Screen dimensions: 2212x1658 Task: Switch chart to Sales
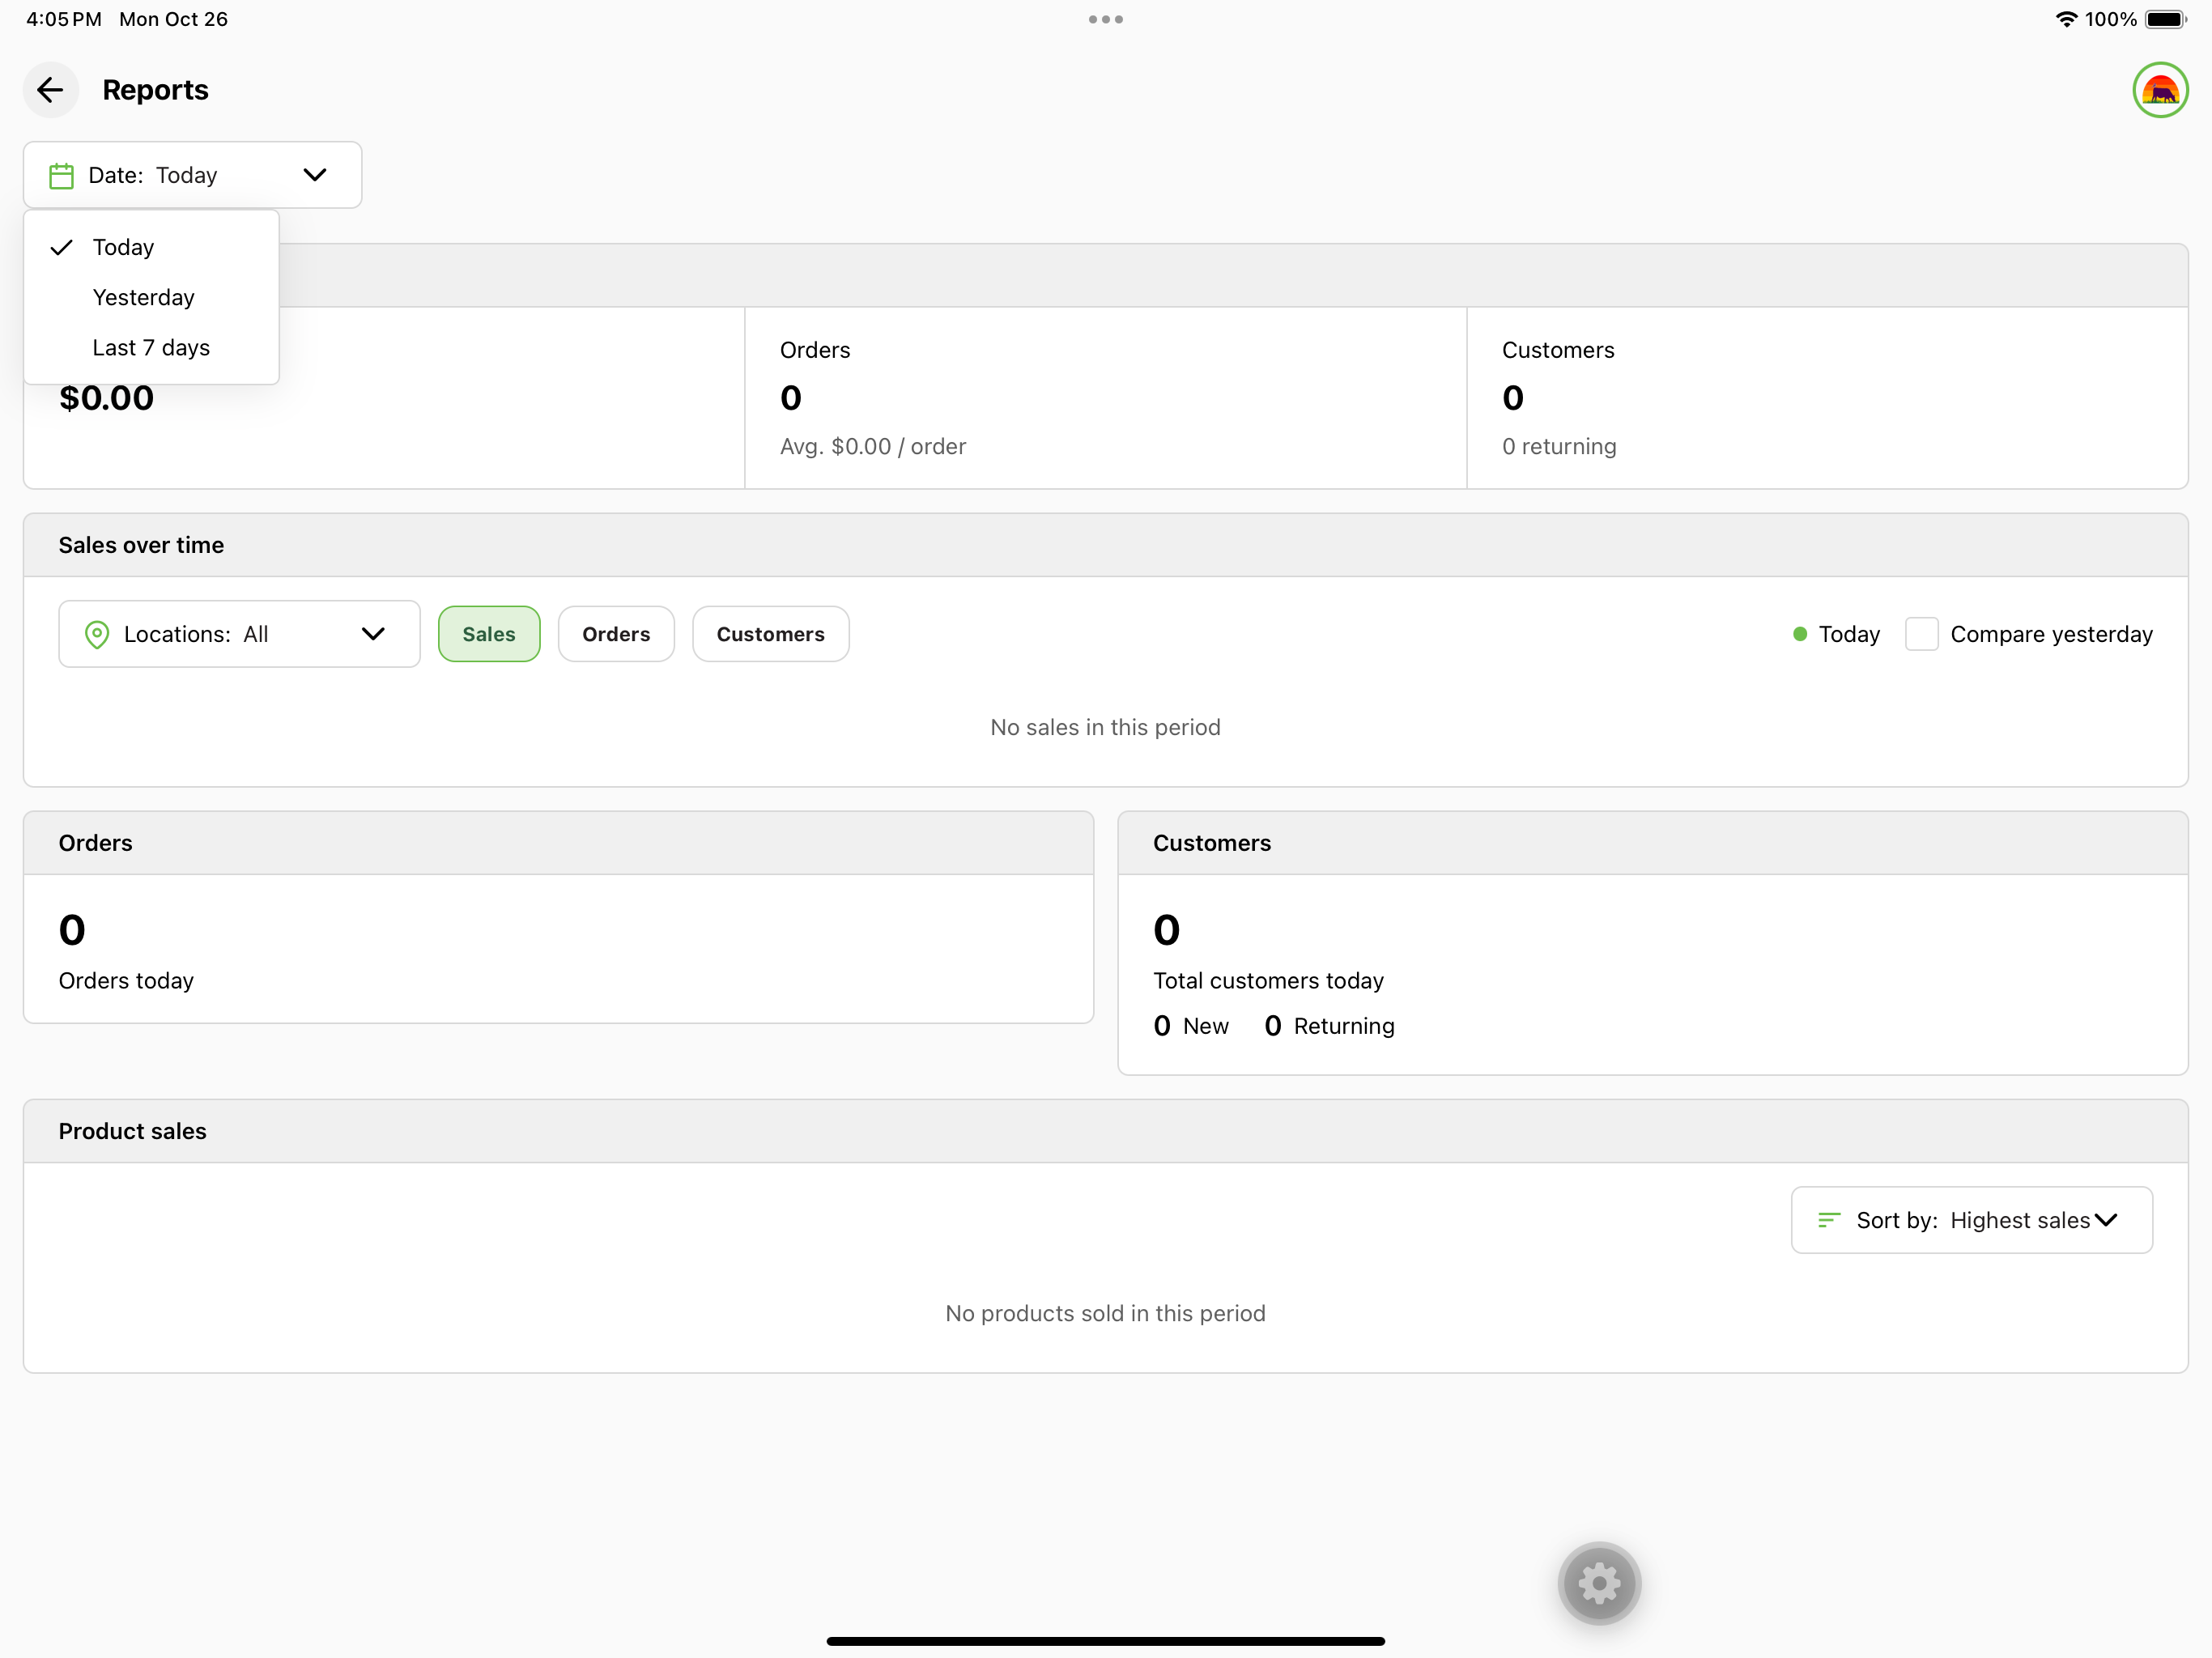coord(489,634)
